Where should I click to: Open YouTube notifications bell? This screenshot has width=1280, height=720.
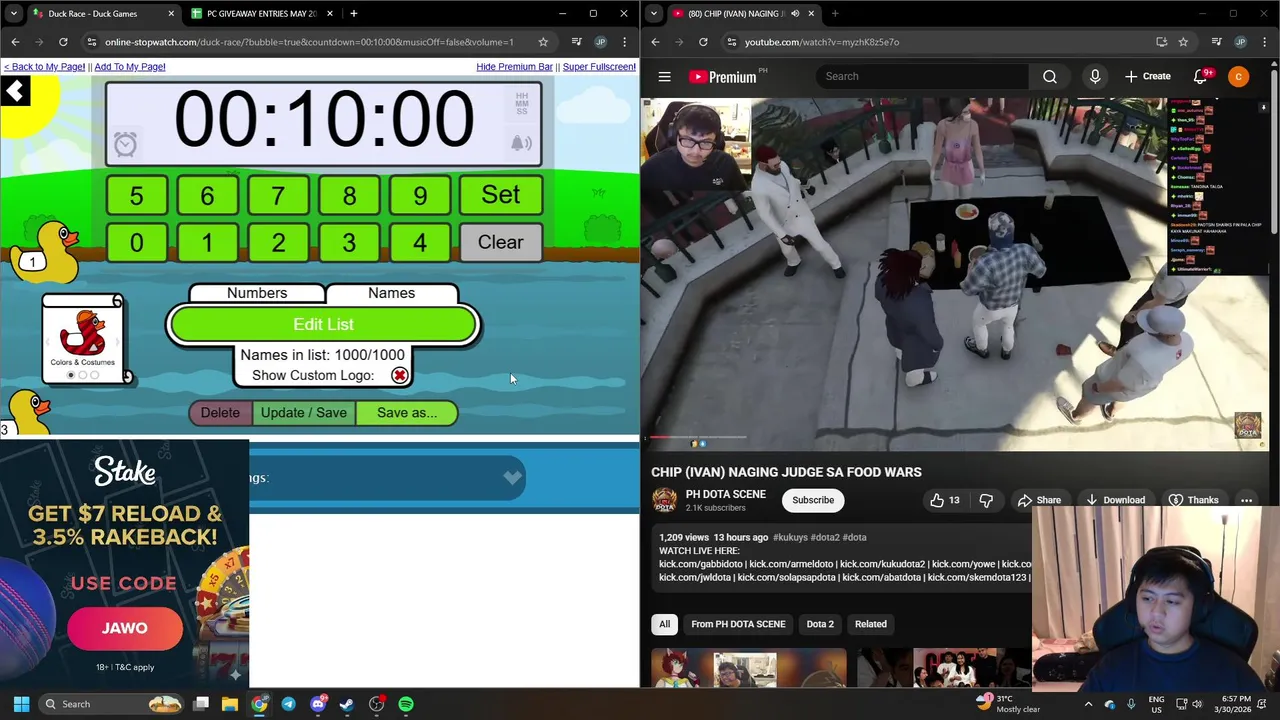coord(1201,76)
